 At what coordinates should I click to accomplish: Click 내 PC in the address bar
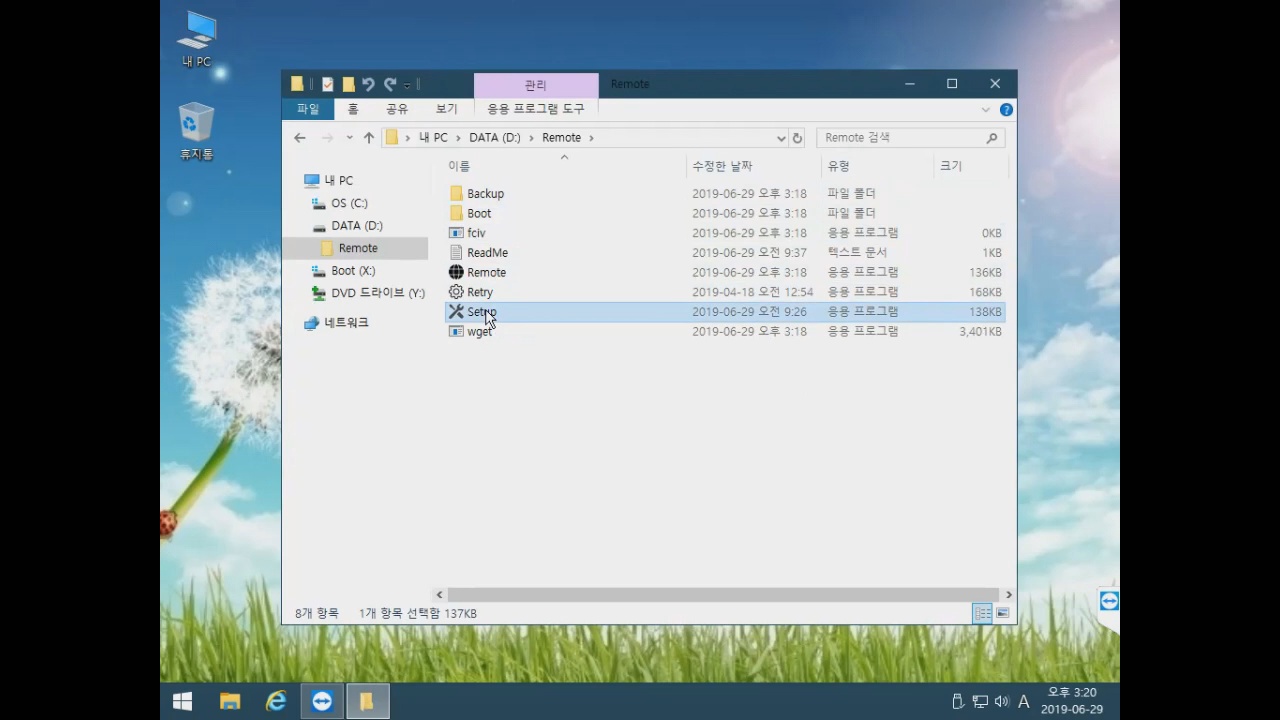click(433, 138)
